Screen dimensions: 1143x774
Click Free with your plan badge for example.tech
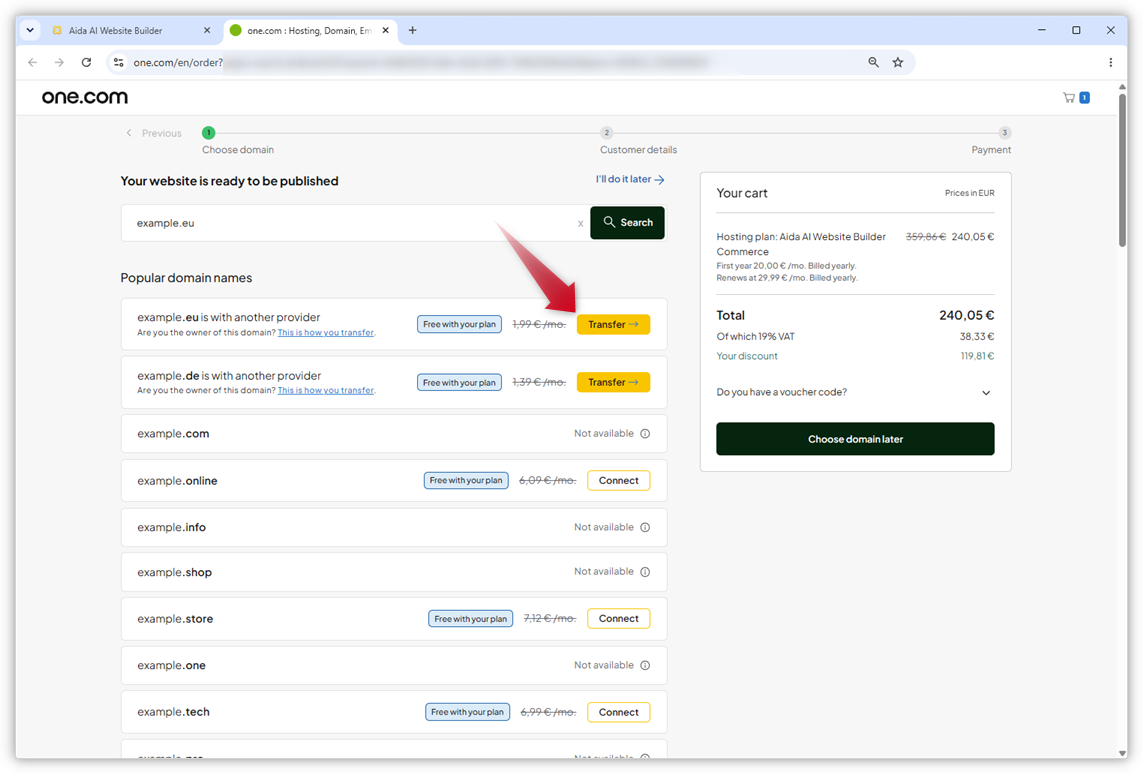467,713
